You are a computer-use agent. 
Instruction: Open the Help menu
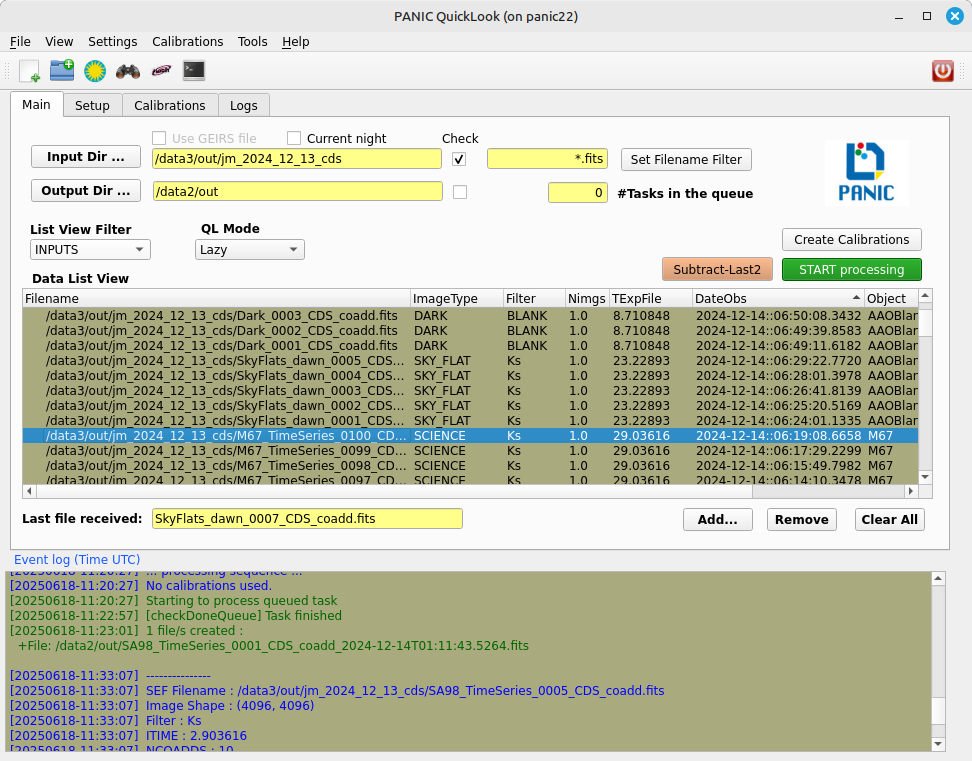pyautogui.click(x=295, y=42)
